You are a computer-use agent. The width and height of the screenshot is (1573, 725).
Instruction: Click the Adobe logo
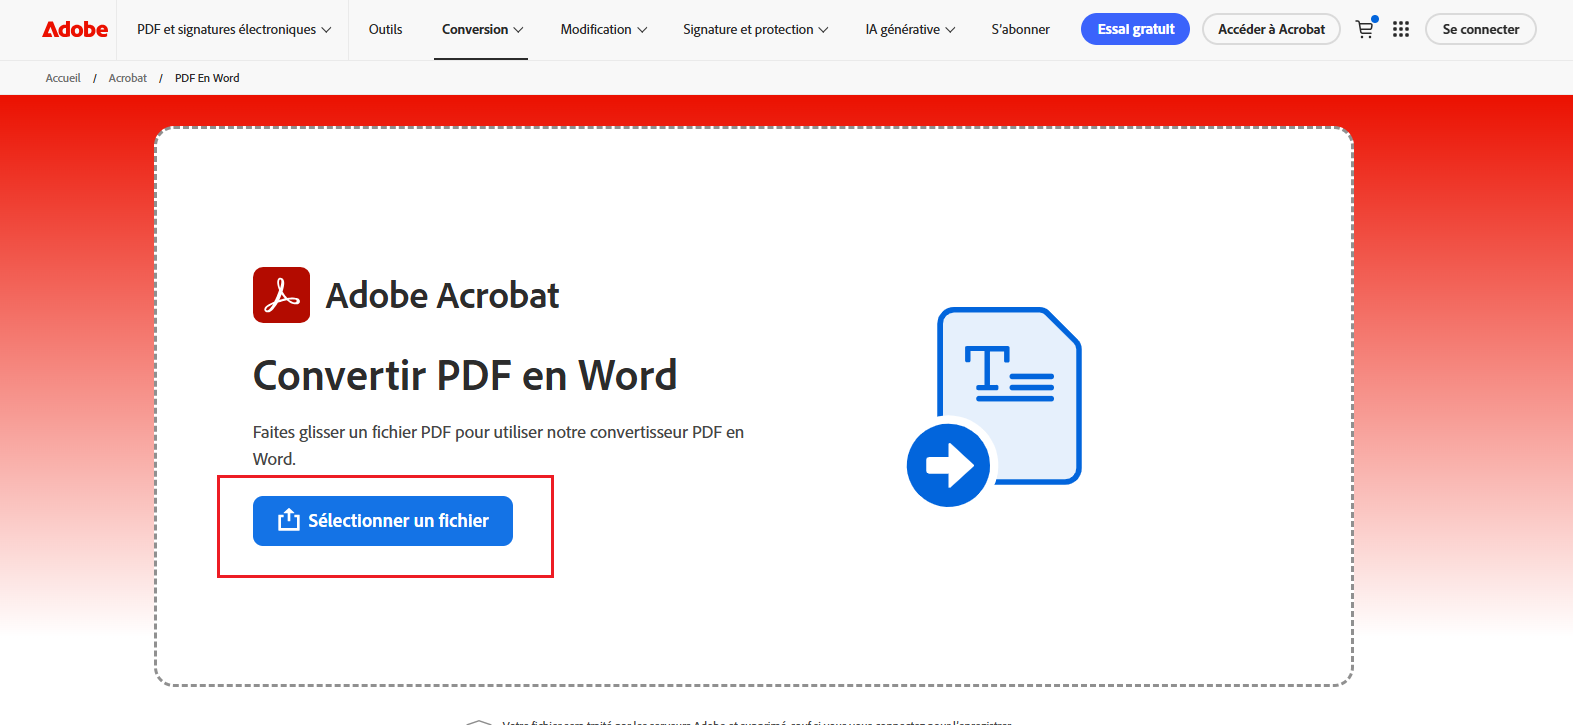coord(75,30)
